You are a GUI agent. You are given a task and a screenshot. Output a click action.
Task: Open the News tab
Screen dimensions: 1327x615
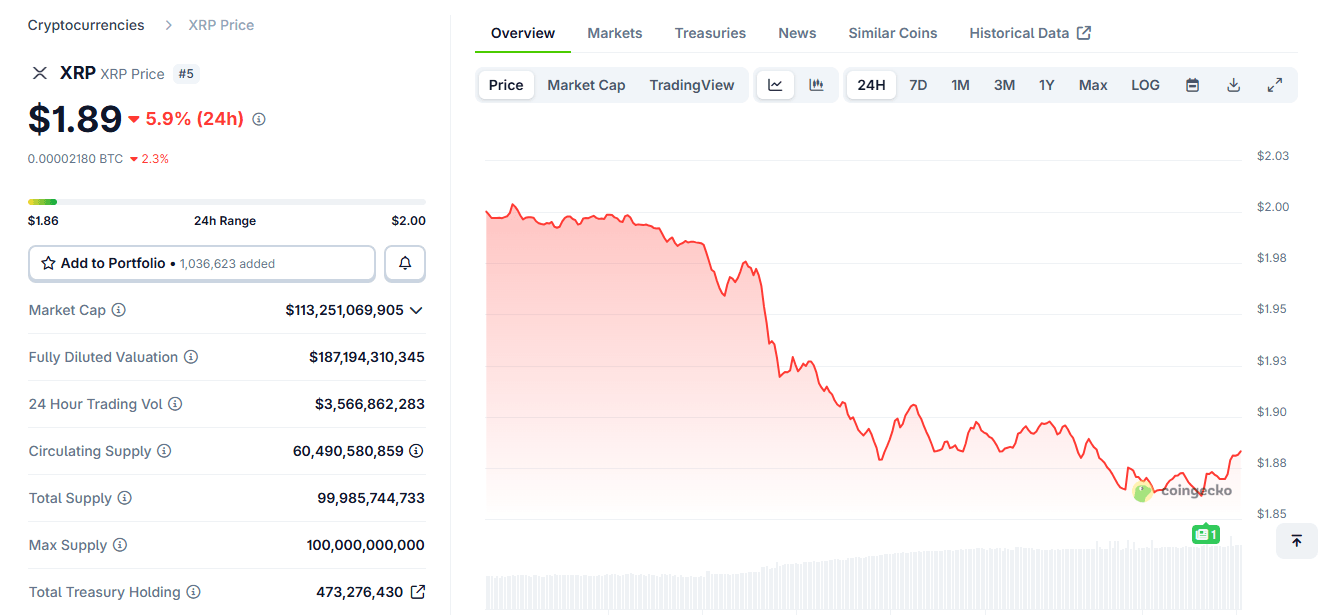coord(797,32)
